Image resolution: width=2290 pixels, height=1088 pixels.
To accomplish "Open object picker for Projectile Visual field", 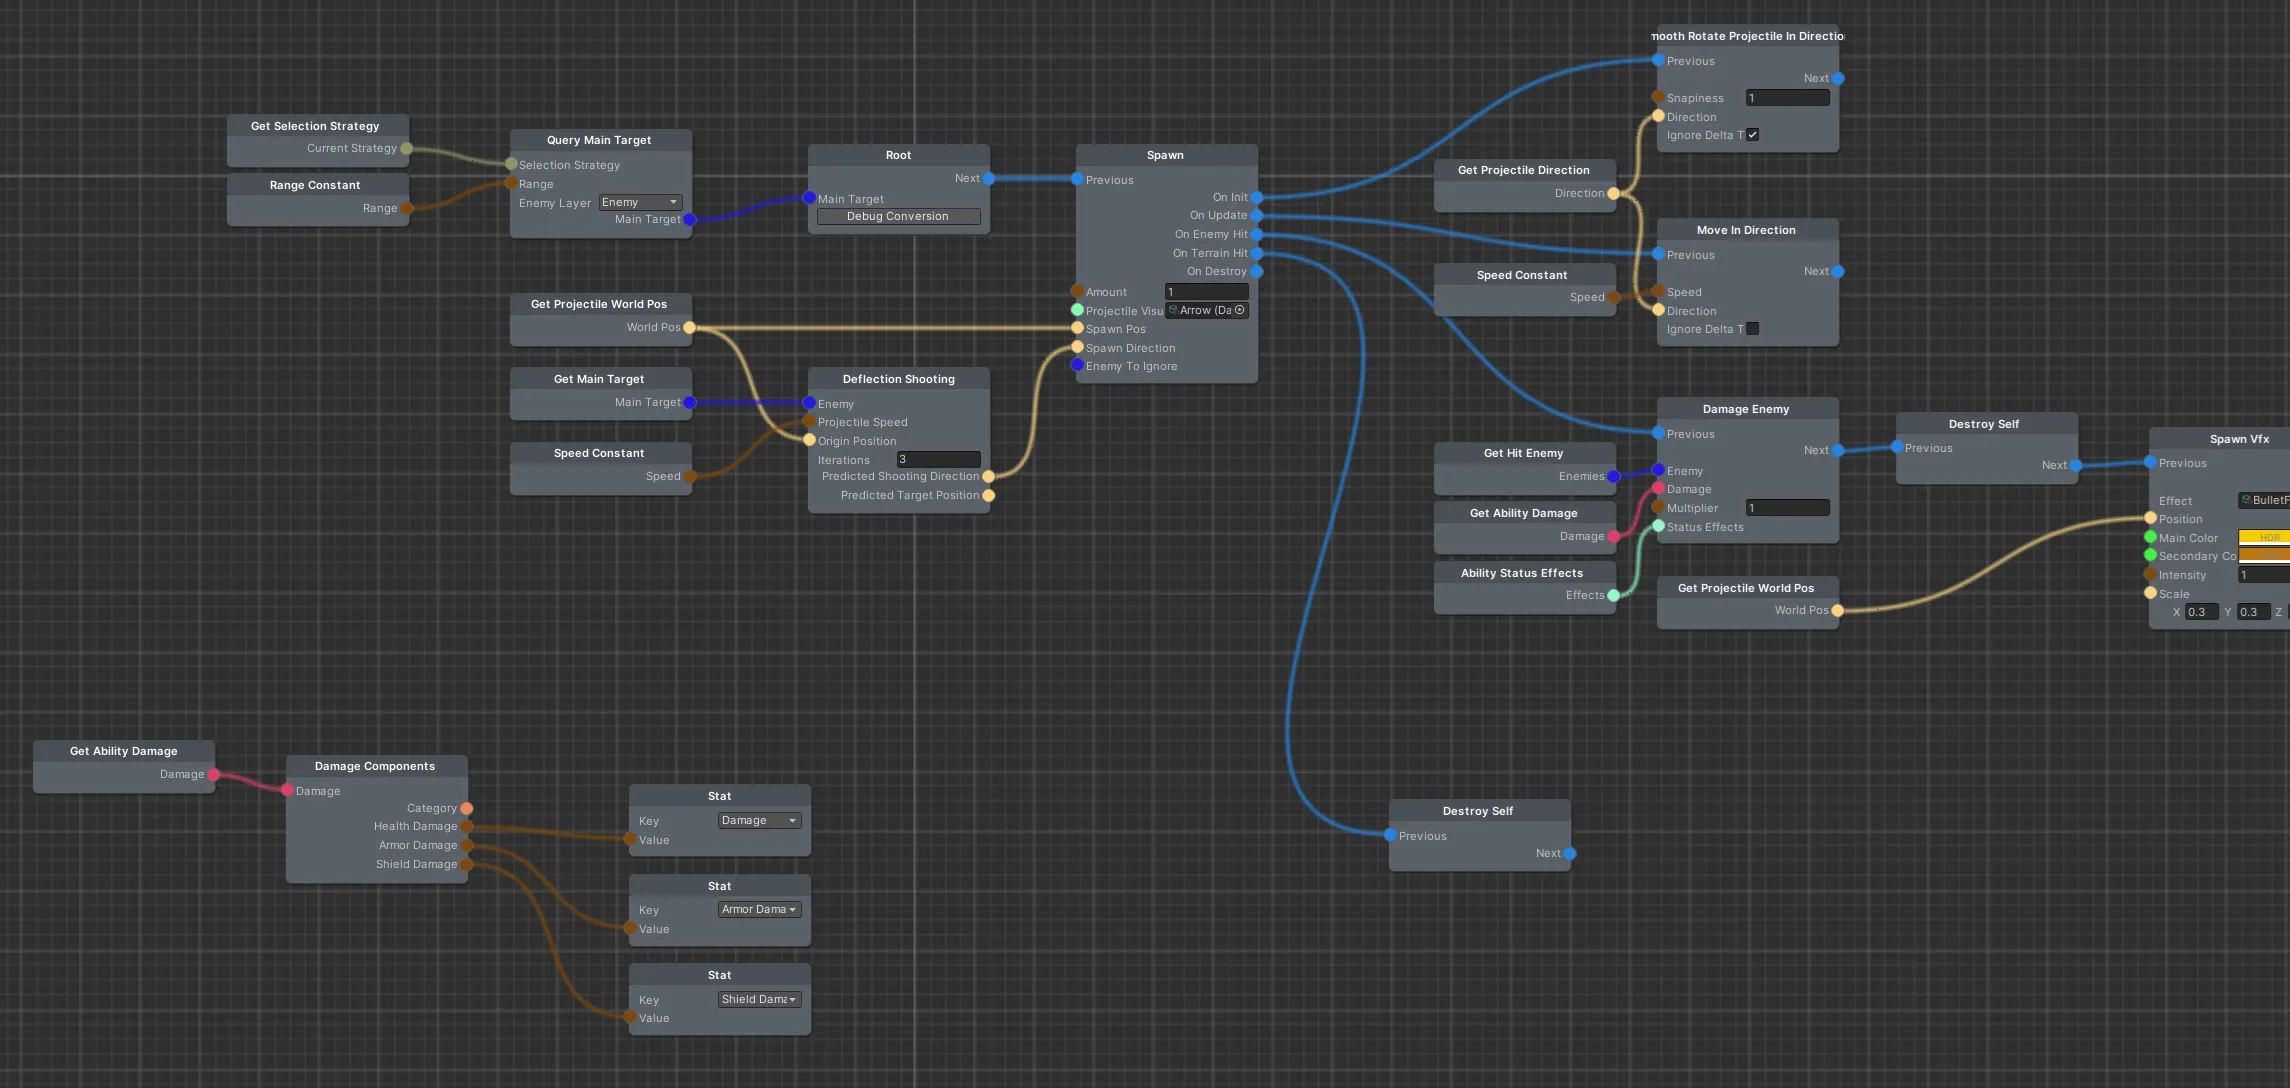I will [1240, 310].
